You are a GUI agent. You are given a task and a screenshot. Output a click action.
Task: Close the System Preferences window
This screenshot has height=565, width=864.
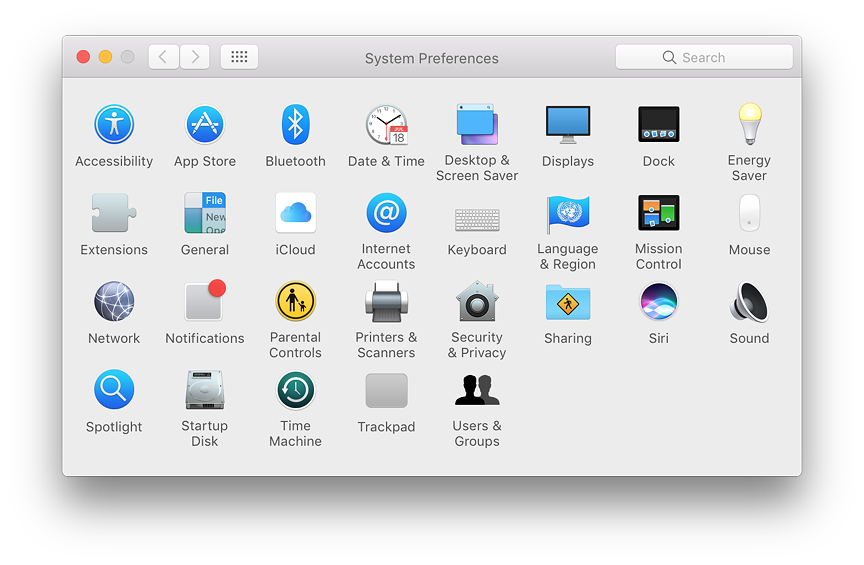pos(83,57)
